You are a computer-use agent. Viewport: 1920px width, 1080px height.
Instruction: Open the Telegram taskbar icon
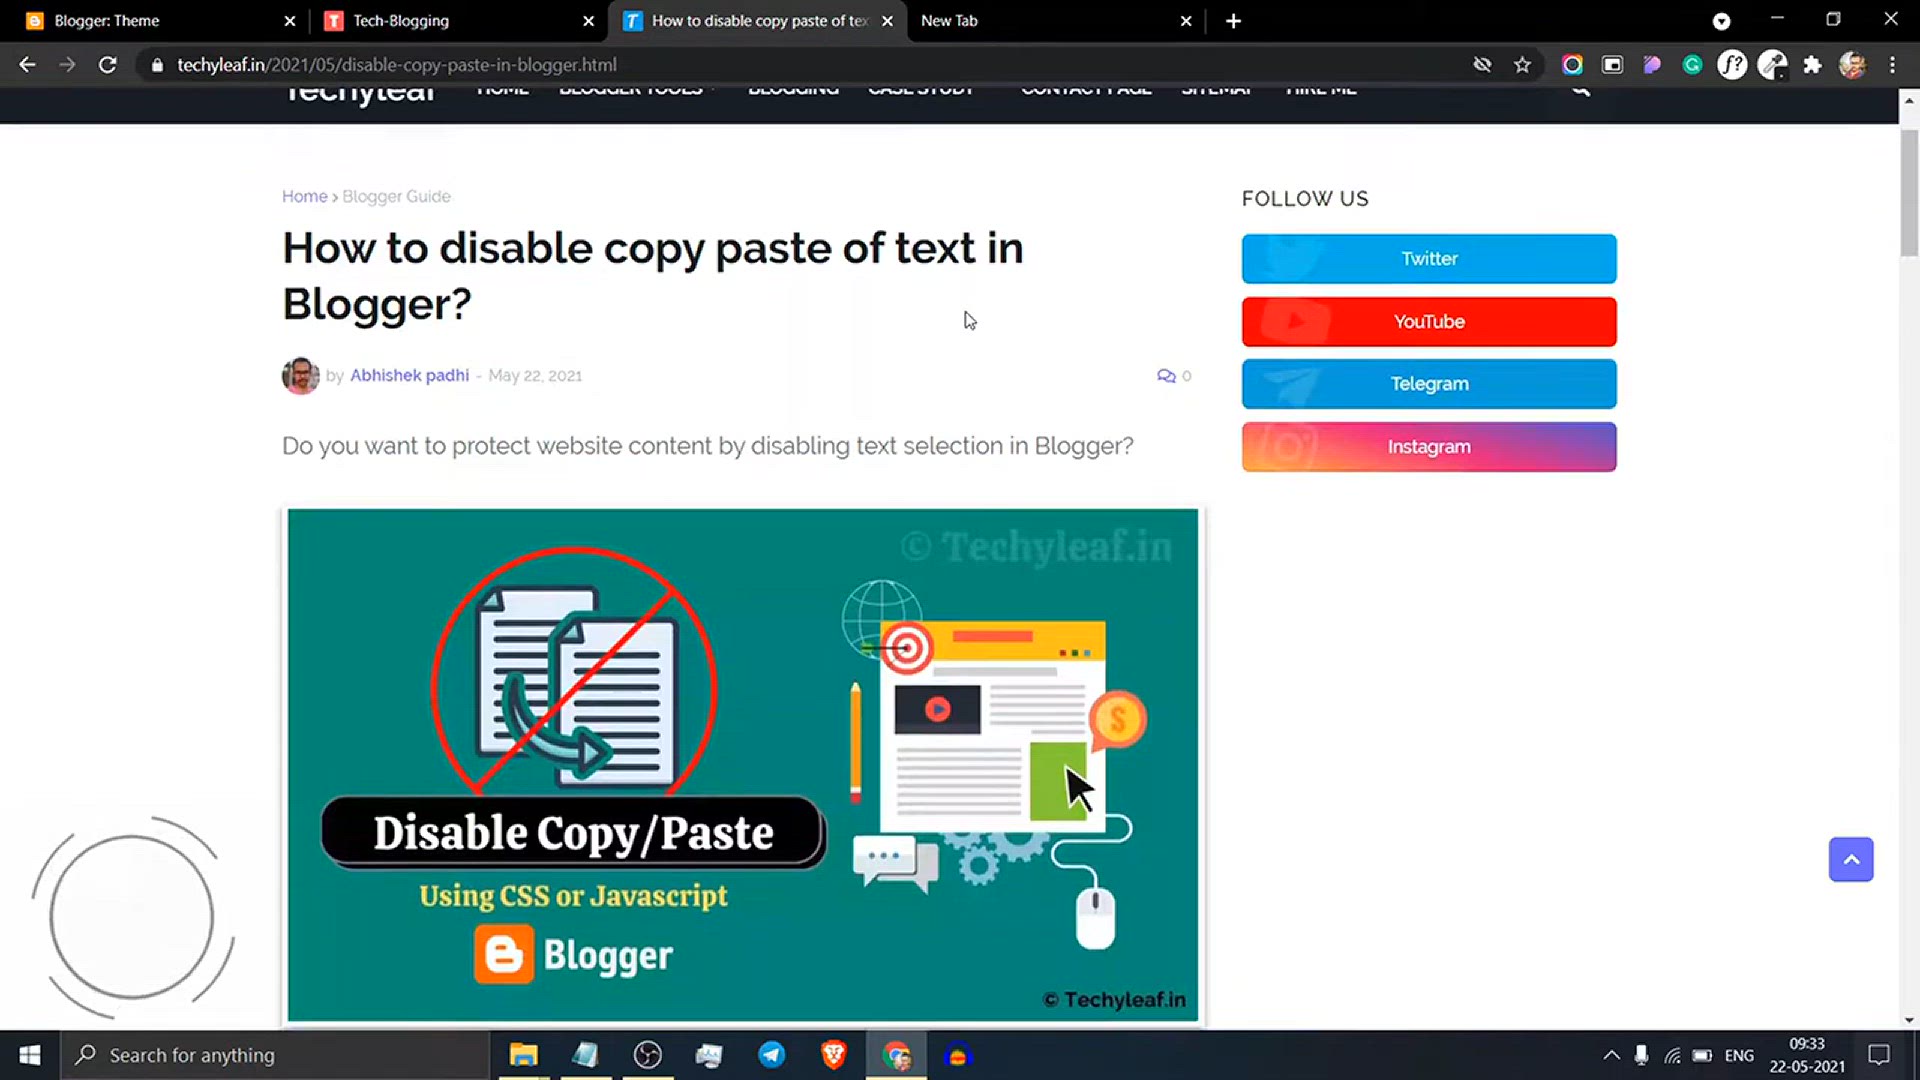772,1055
